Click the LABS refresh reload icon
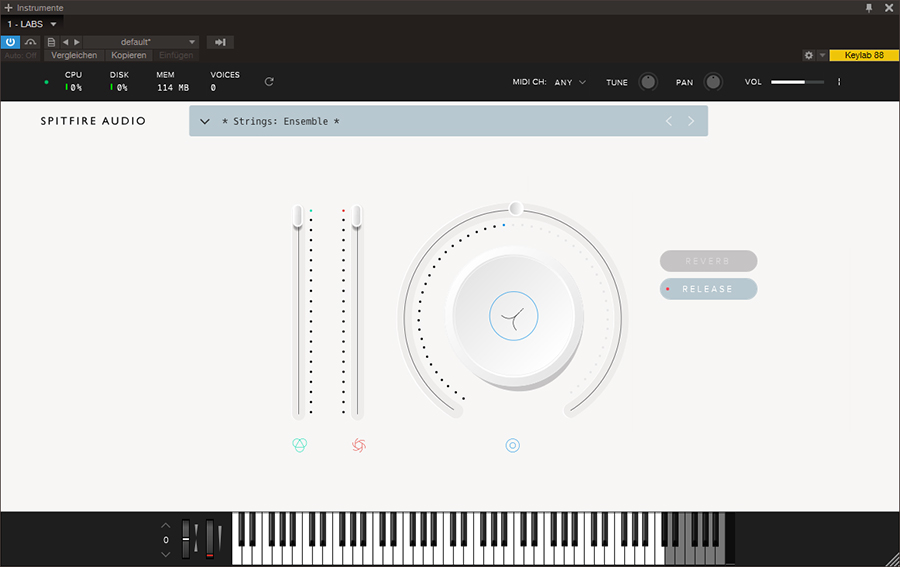Viewport: 900px width, 567px height. [269, 81]
